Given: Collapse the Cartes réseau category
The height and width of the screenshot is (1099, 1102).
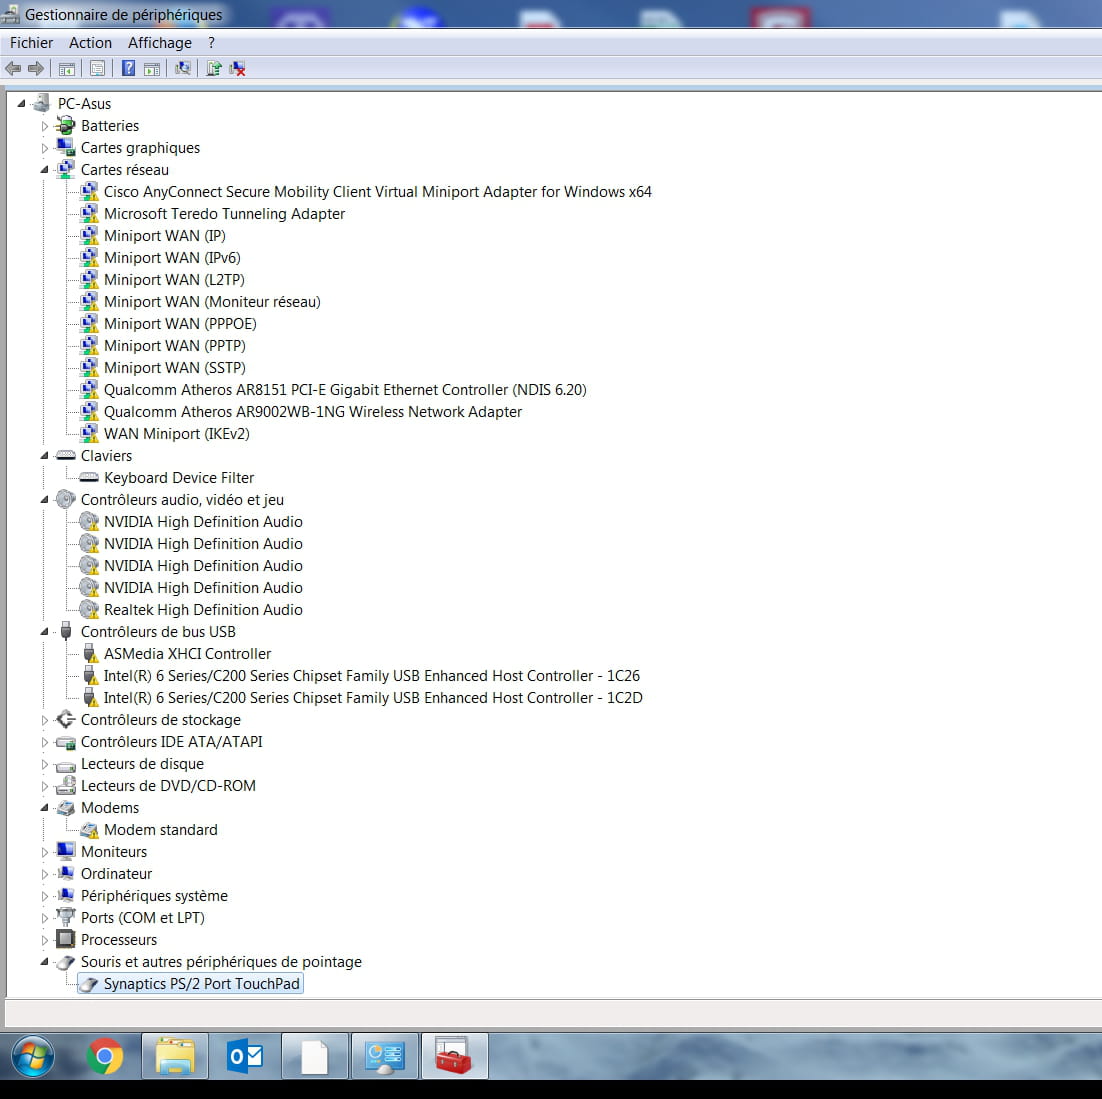Looking at the screenshot, I should (x=44, y=169).
